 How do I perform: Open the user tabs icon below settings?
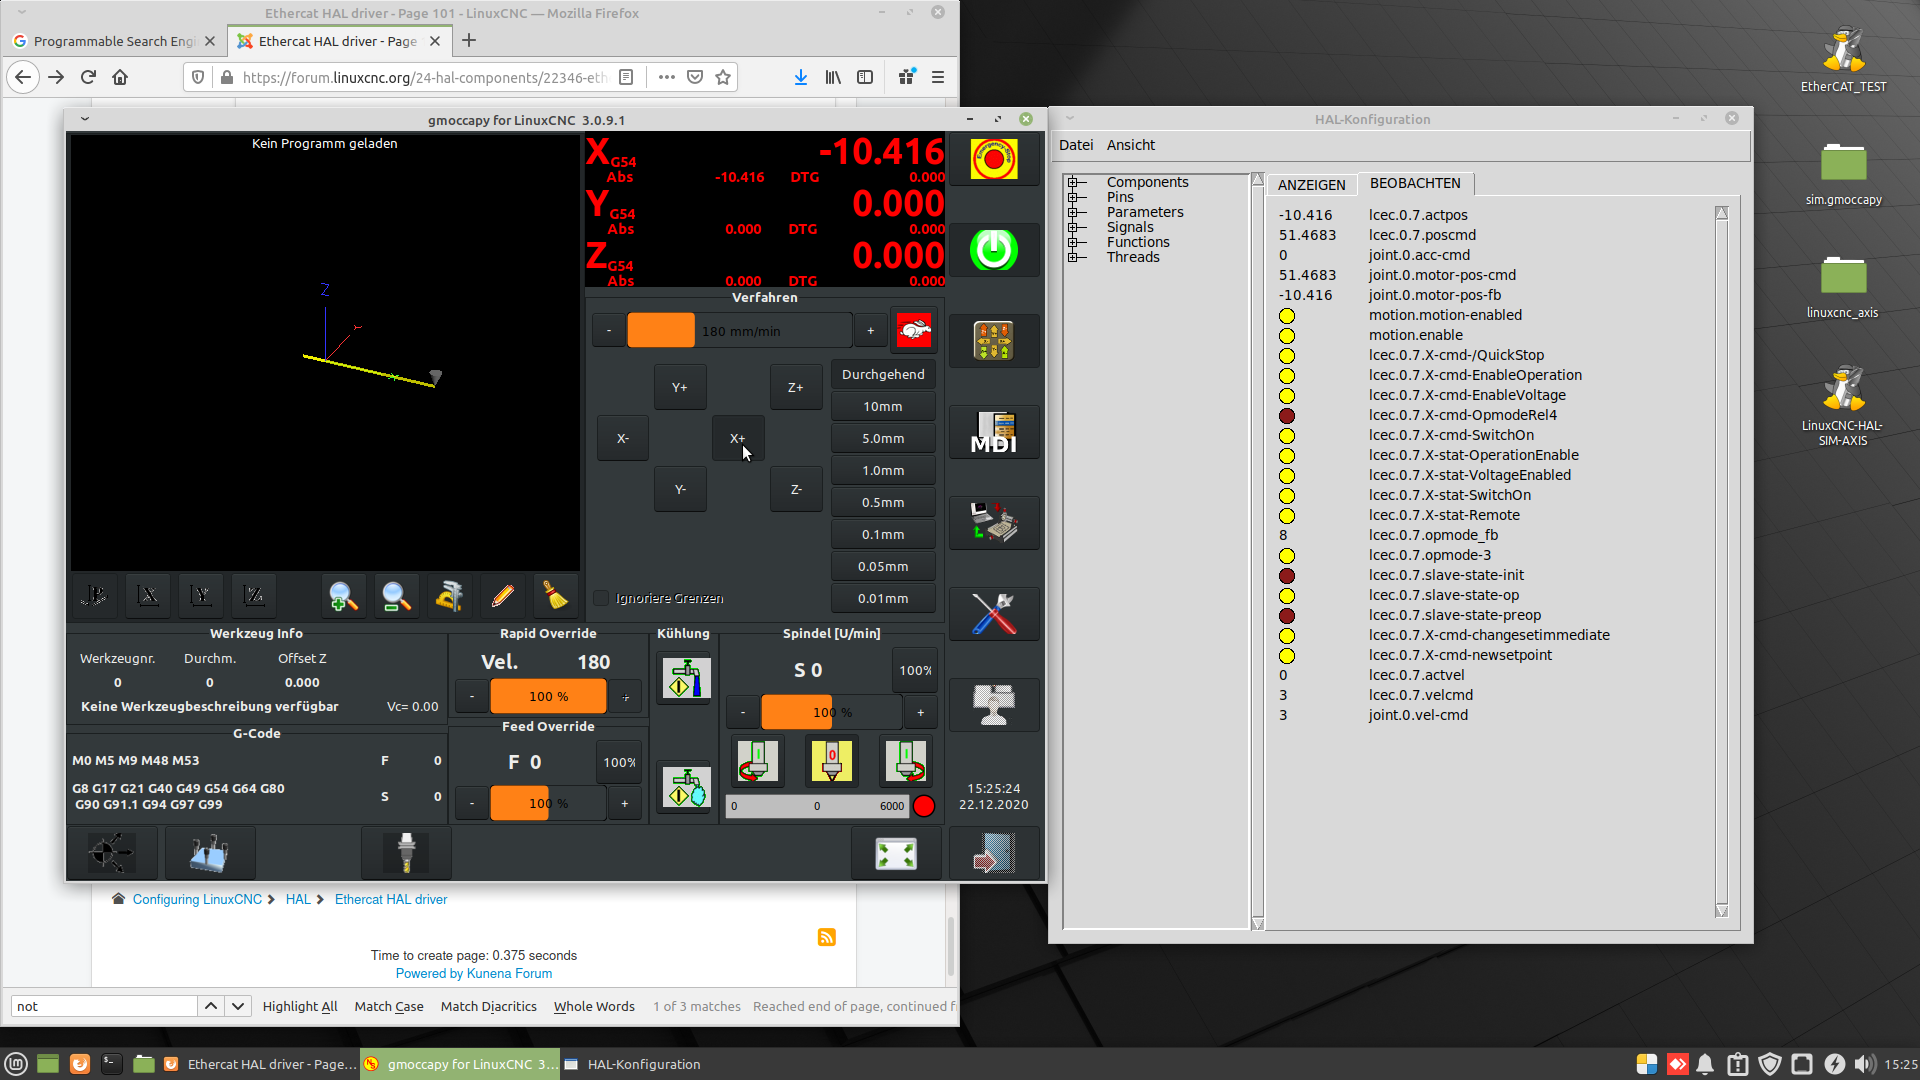pyautogui.click(x=994, y=705)
